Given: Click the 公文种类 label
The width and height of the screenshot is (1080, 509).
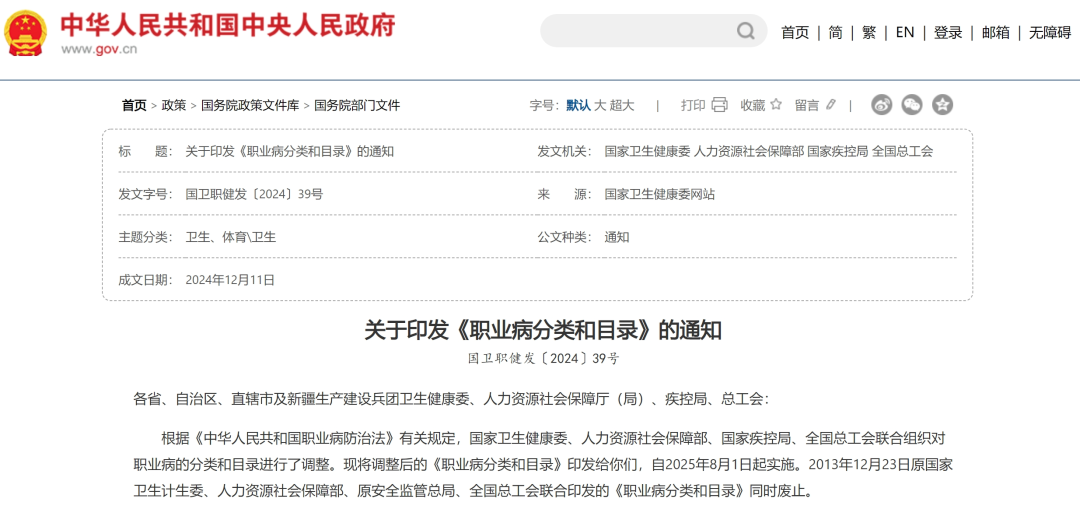Looking at the screenshot, I should tap(565, 237).
